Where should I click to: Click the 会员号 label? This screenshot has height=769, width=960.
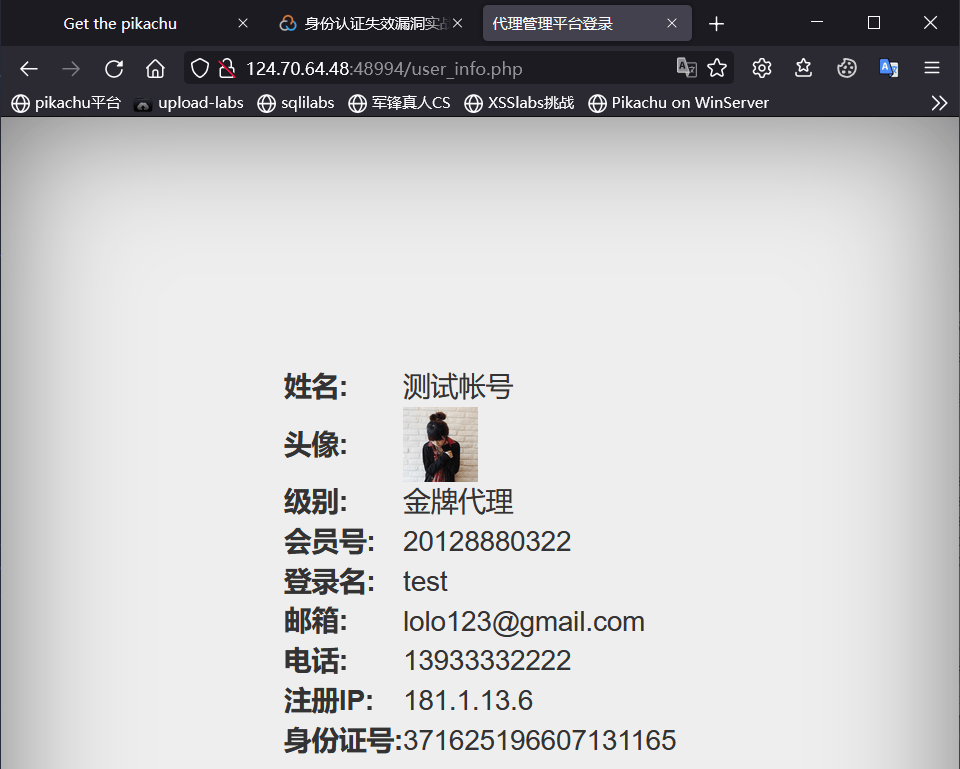click(x=329, y=542)
